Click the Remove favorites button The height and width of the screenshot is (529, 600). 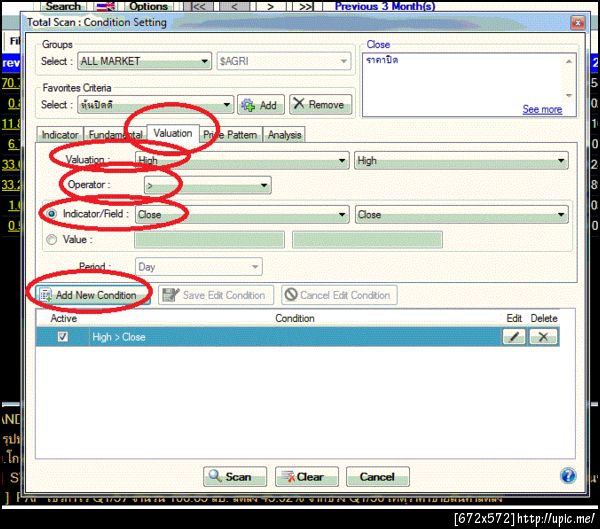click(321, 104)
